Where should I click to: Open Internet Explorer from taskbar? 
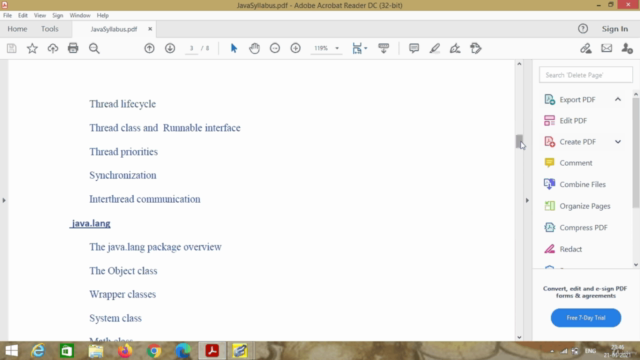[x=38, y=351]
